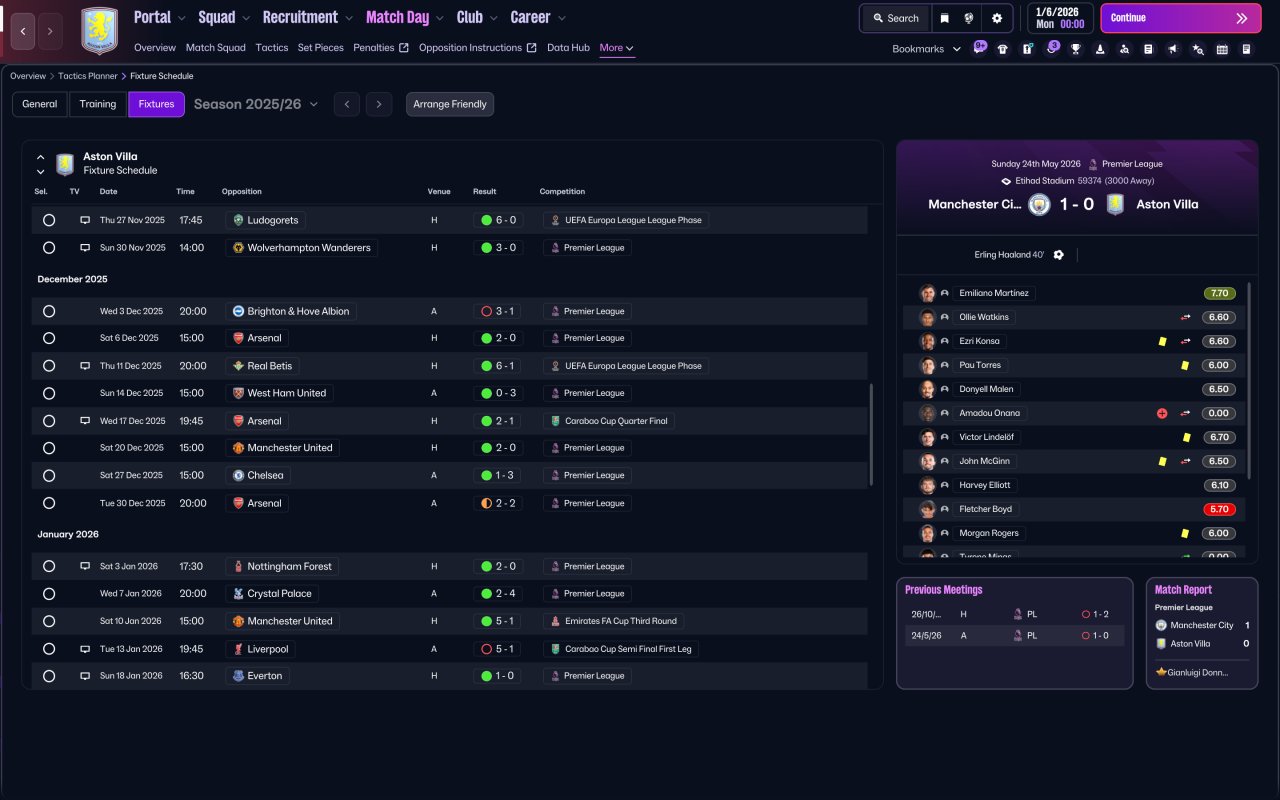Open the Match Squad submenu item
This screenshot has height=800, width=1280.
pyautogui.click(x=216, y=48)
